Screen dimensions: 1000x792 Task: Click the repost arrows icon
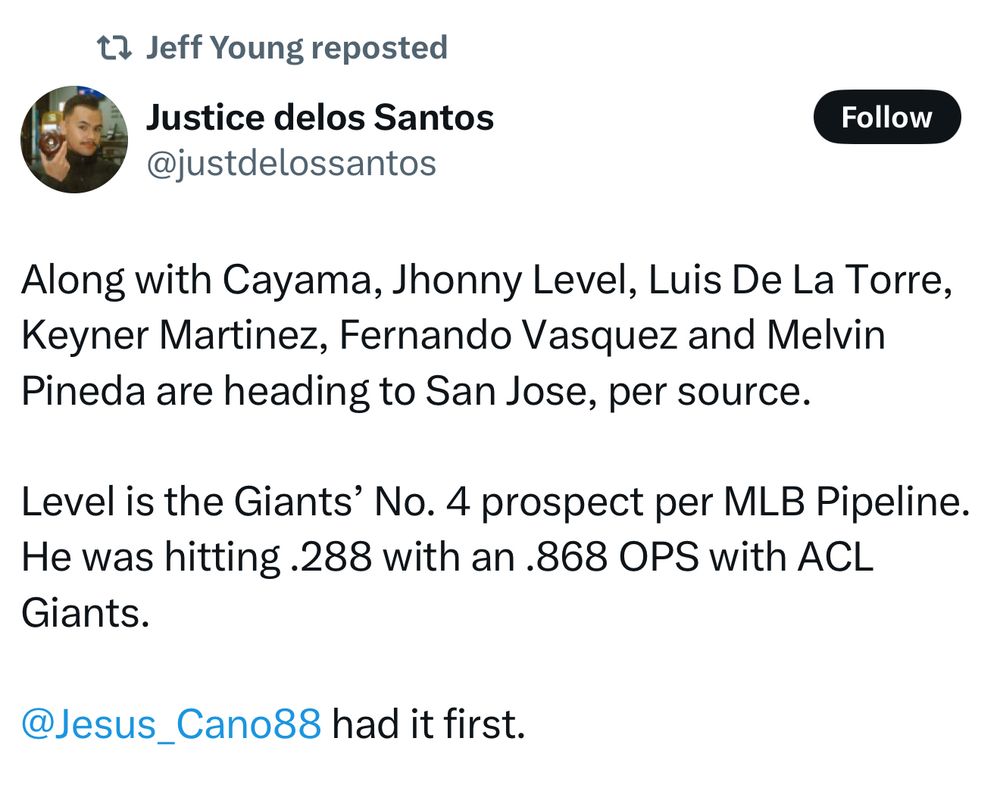click(114, 48)
